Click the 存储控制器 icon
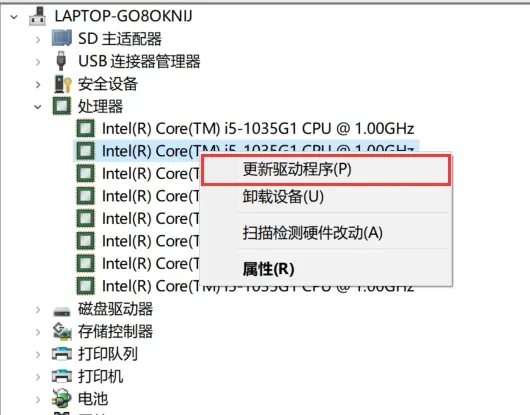The height and width of the screenshot is (415, 530). pyautogui.click(x=62, y=332)
